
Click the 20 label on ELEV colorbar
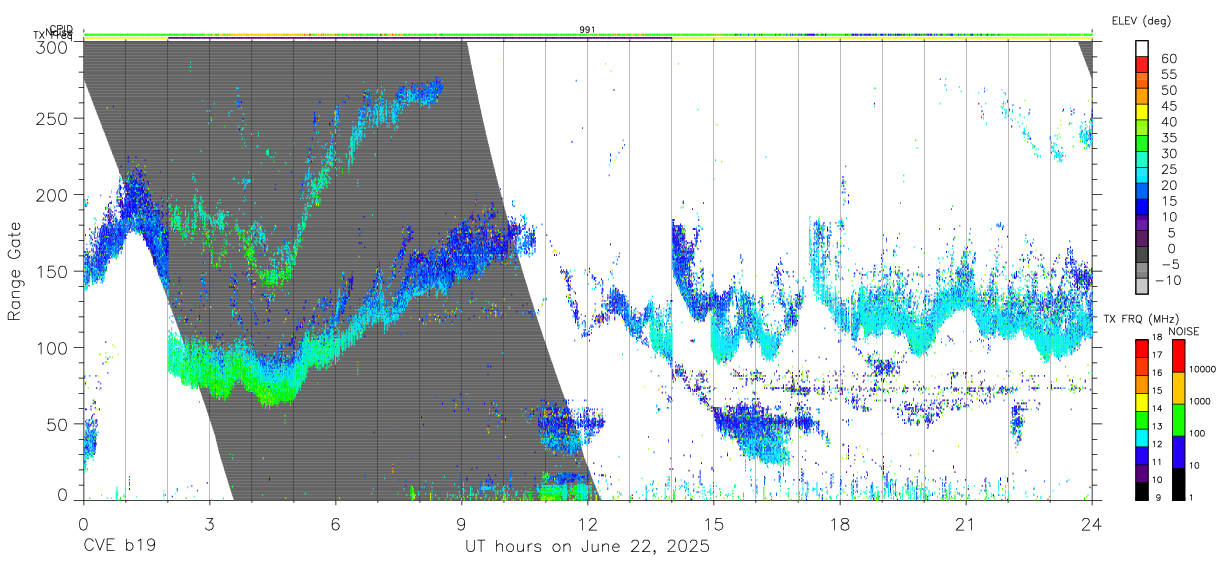click(1168, 185)
